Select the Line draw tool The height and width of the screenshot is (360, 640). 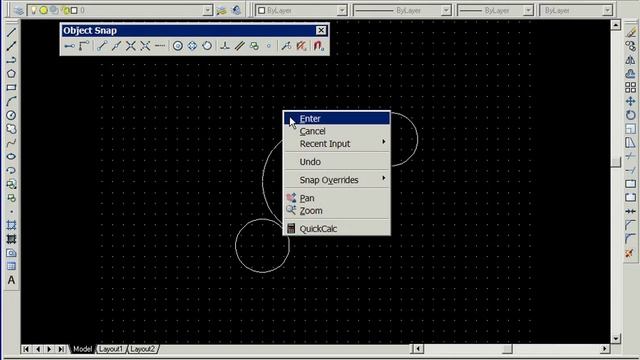coord(11,32)
